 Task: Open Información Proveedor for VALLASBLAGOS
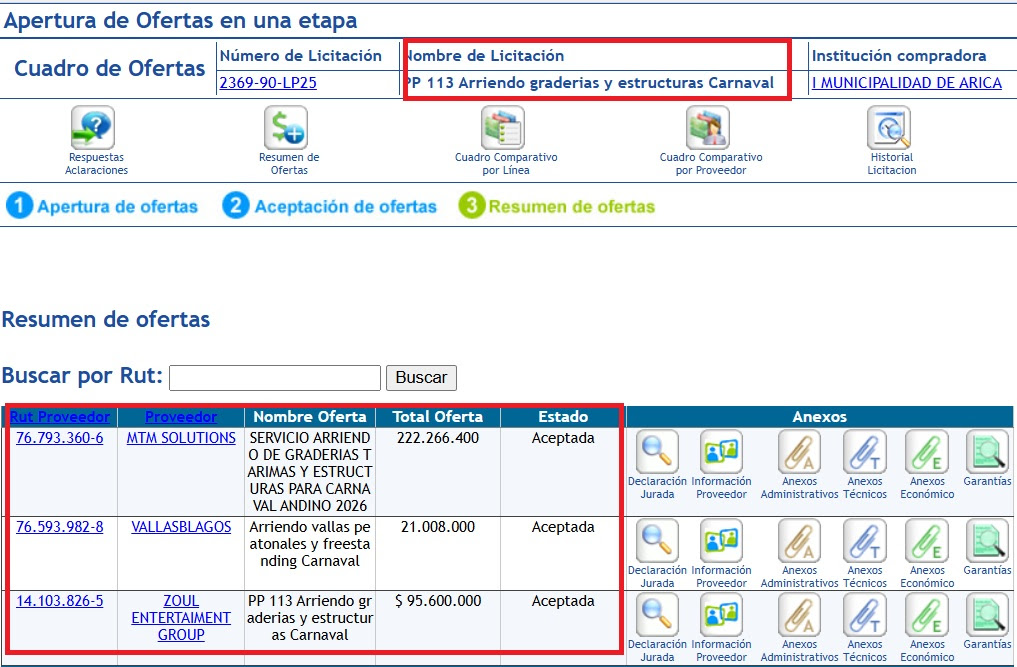pos(721,541)
